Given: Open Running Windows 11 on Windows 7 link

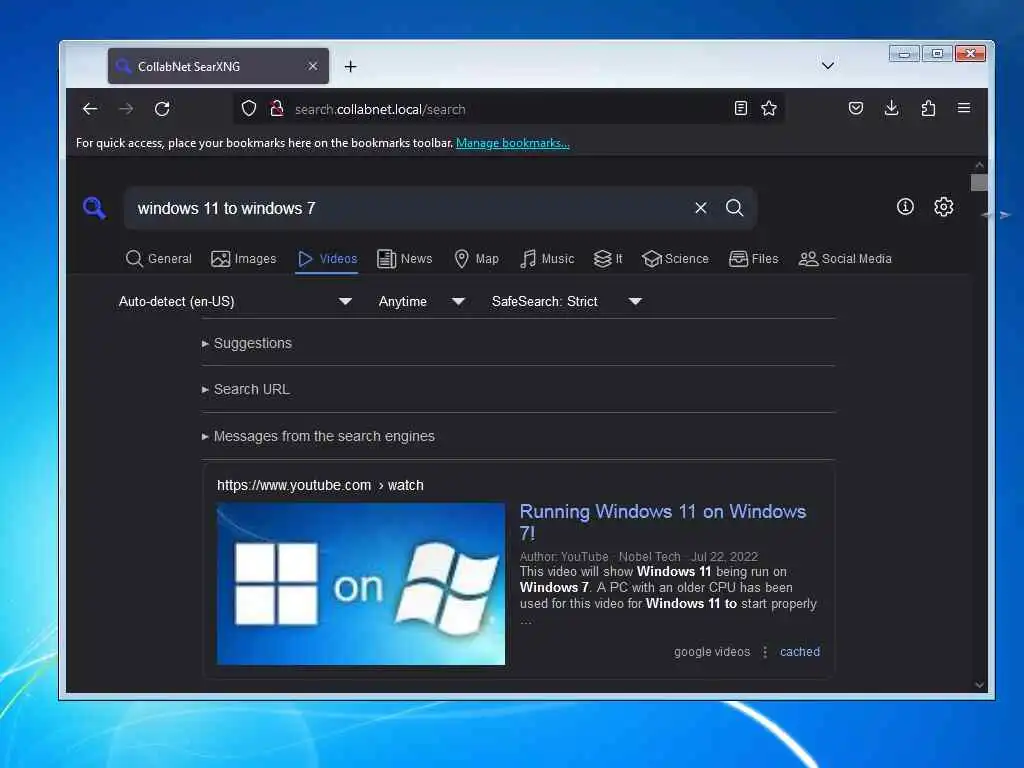Looking at the screenshot, I should point(663,522).
